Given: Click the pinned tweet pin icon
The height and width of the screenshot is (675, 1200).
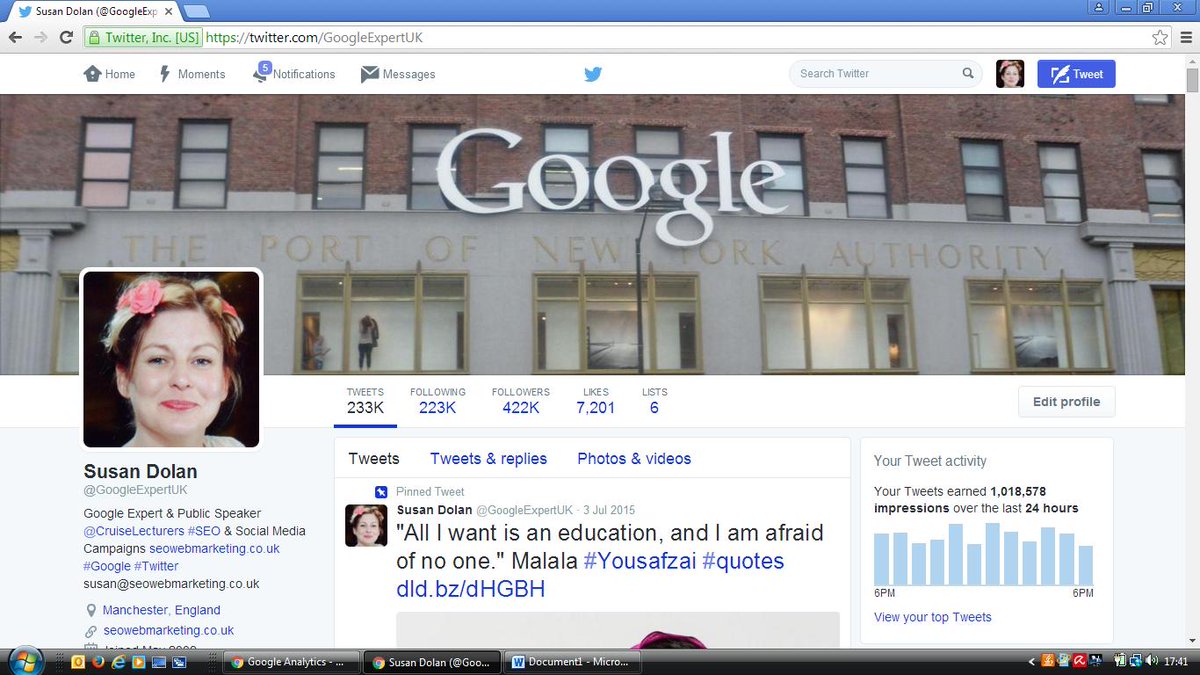Looking at the screenshot, I should click(x=380, y=492).
